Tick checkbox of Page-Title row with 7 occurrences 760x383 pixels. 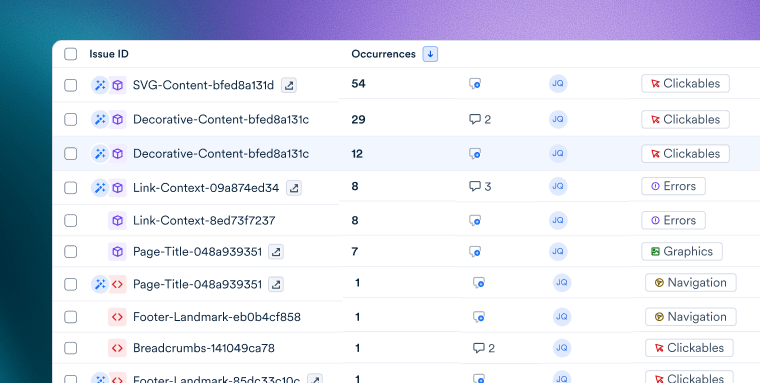click(x=71, y=252)
